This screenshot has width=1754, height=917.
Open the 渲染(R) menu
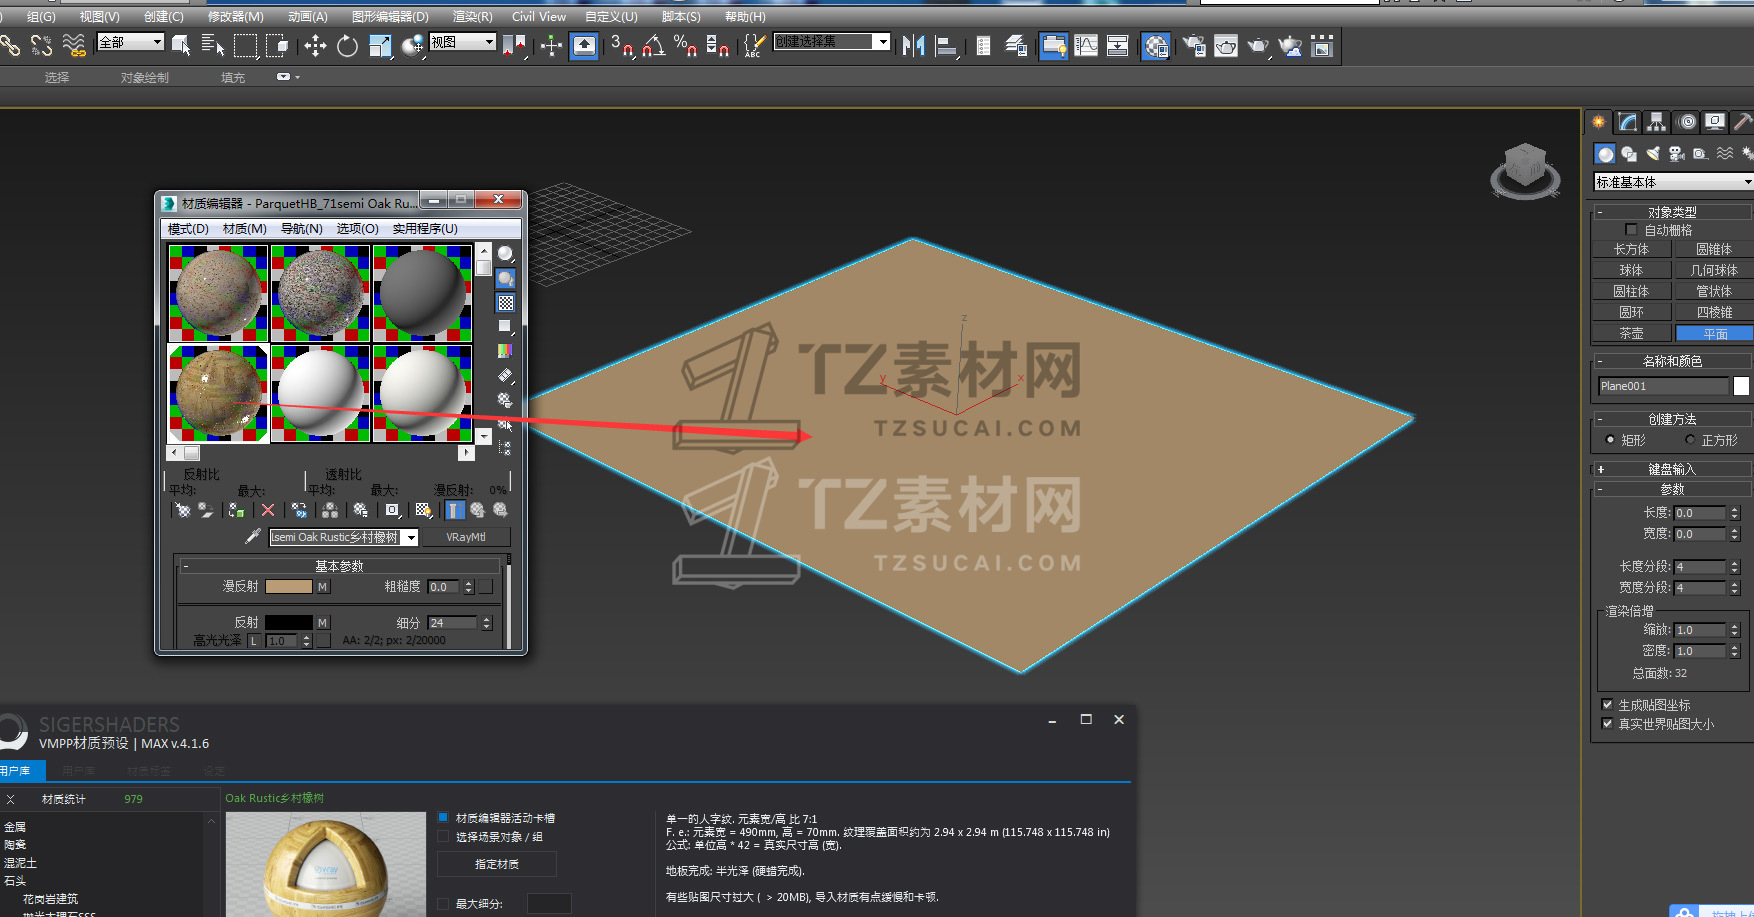tap(472, 17)
